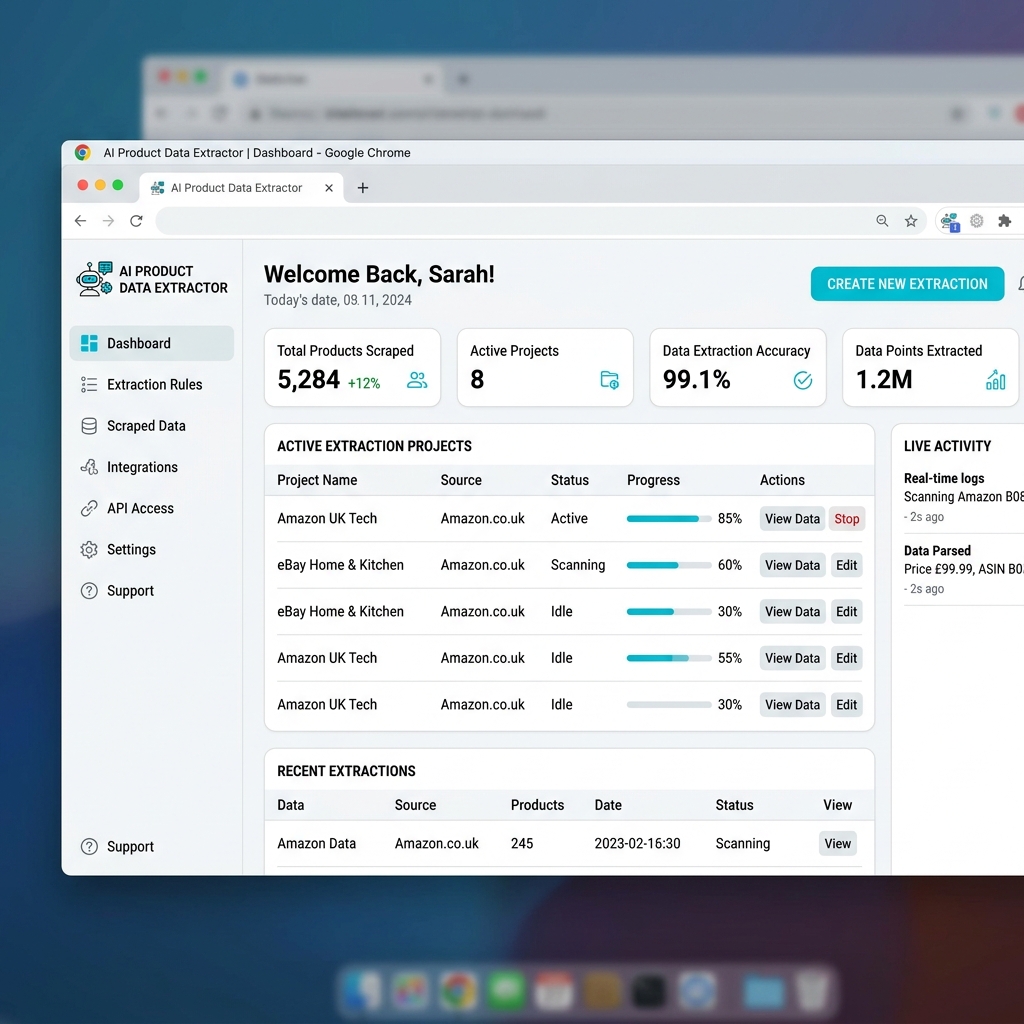Click the checkmark icon in Accuracy card
Image resolution: width=1024 pixels, height=1024 pixels.
point(803,380)
